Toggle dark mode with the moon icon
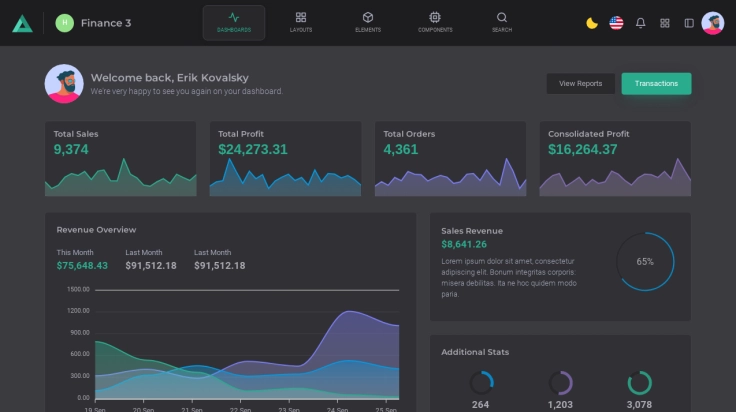 592,23
